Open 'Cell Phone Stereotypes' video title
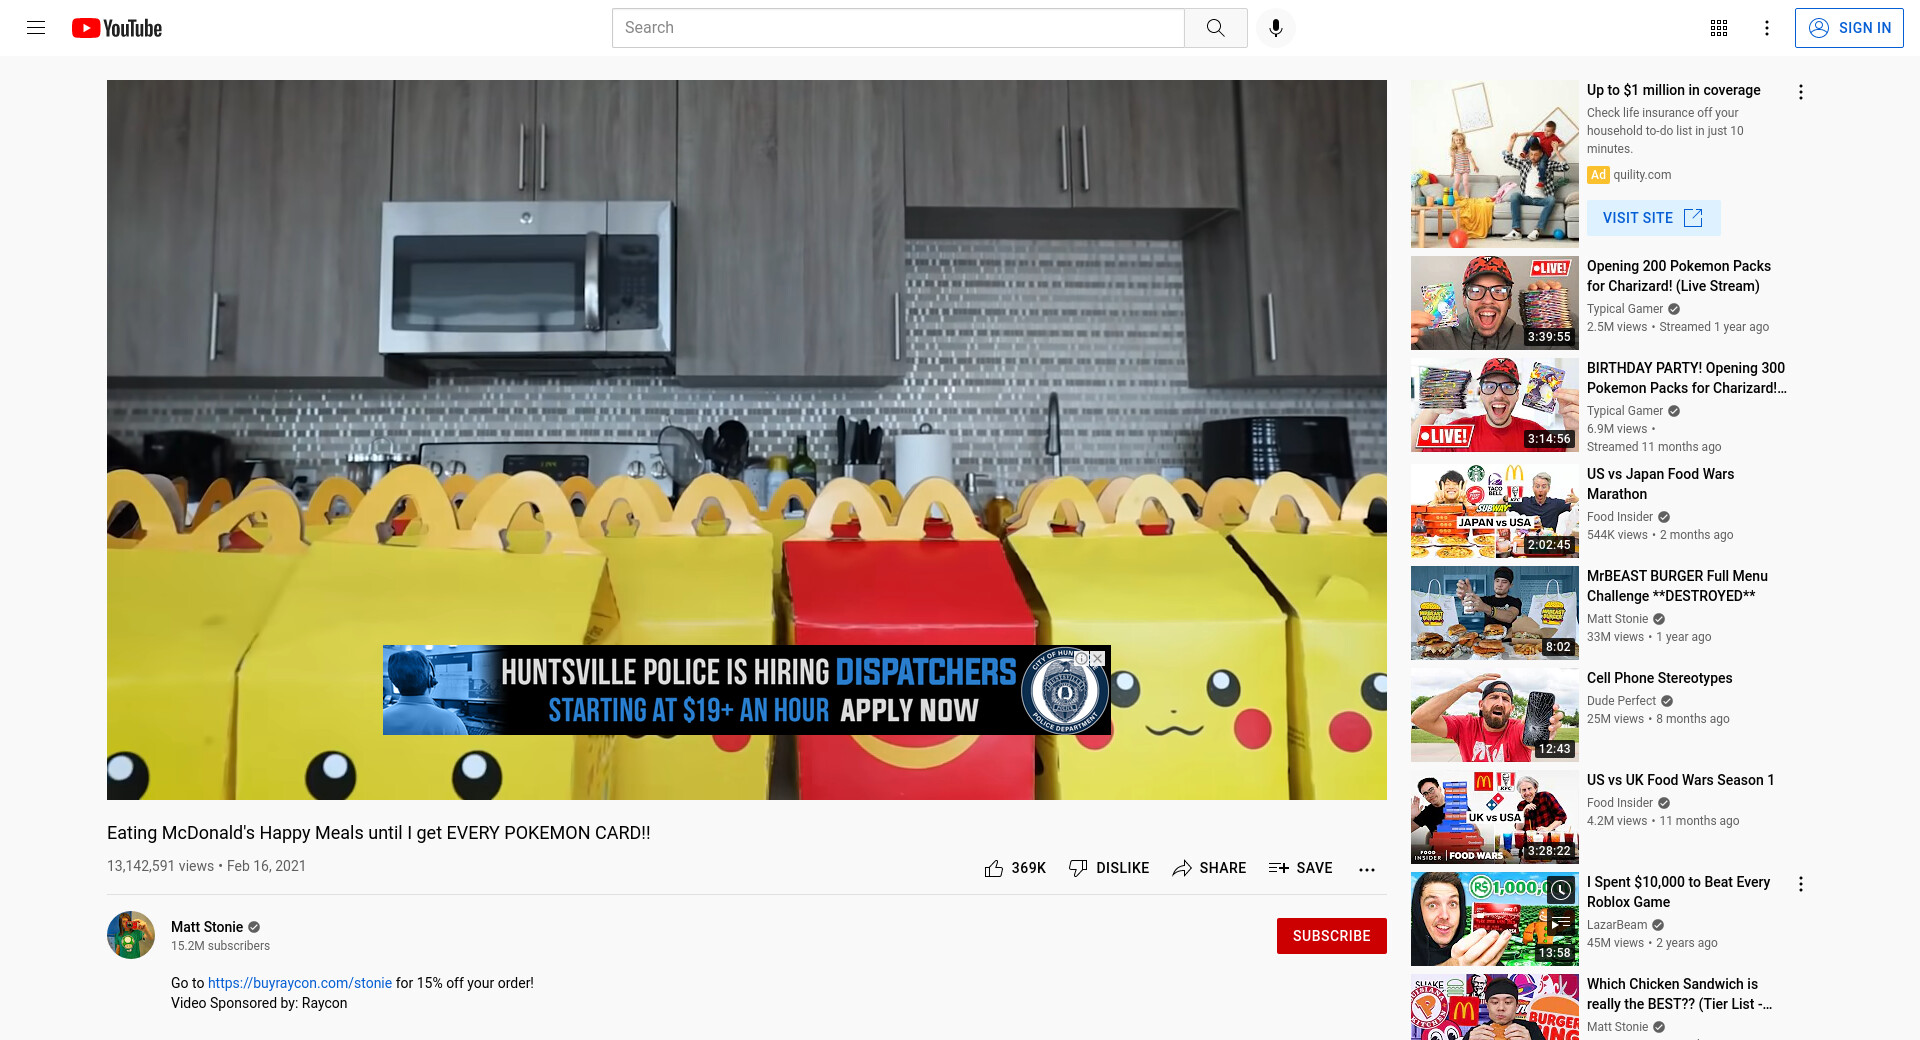 1659,678
